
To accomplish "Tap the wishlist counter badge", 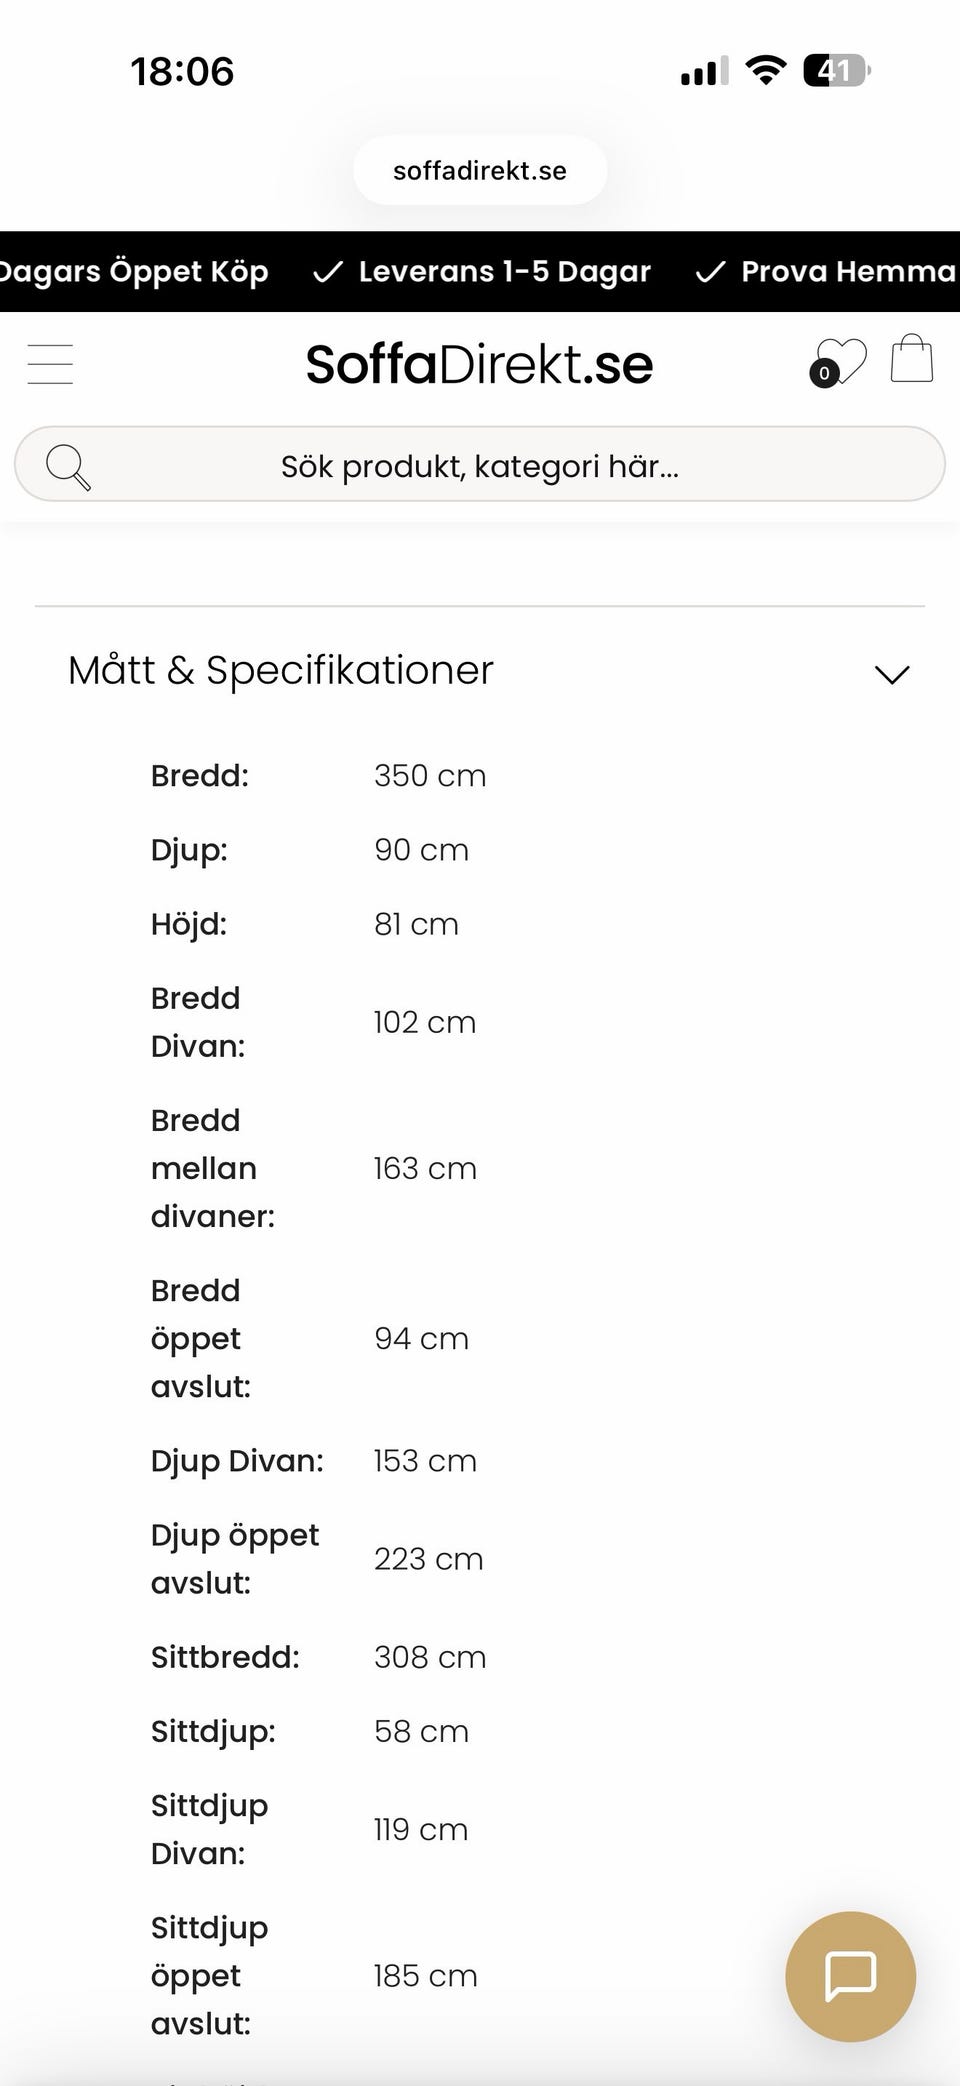I will point(824,374).
